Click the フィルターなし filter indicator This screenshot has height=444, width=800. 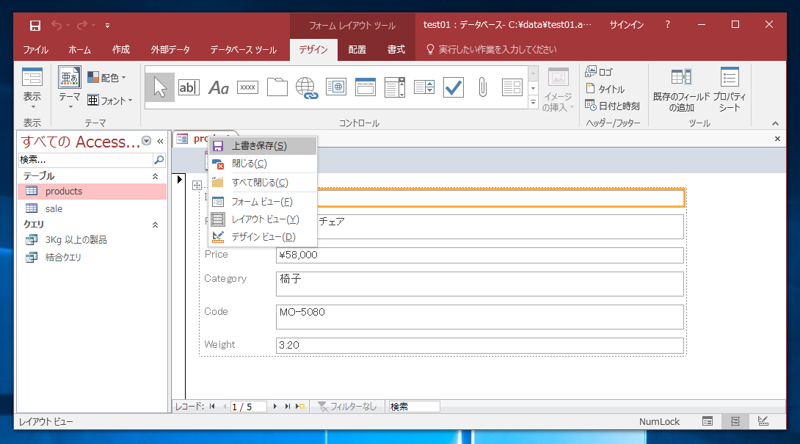(x=347, y=406)
